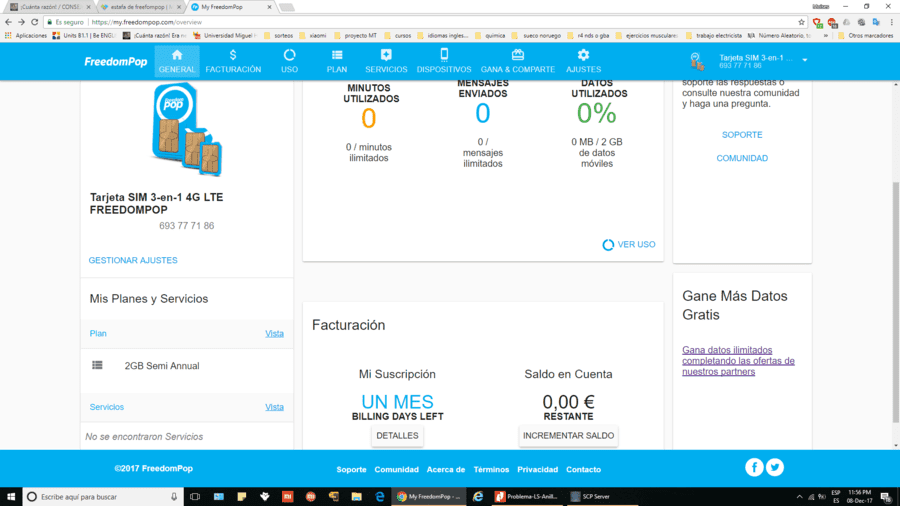Expand the Tarjeta SIM 3-en-1 account dropdown
This screenshot has height=506, width=900.
[805, 60]
